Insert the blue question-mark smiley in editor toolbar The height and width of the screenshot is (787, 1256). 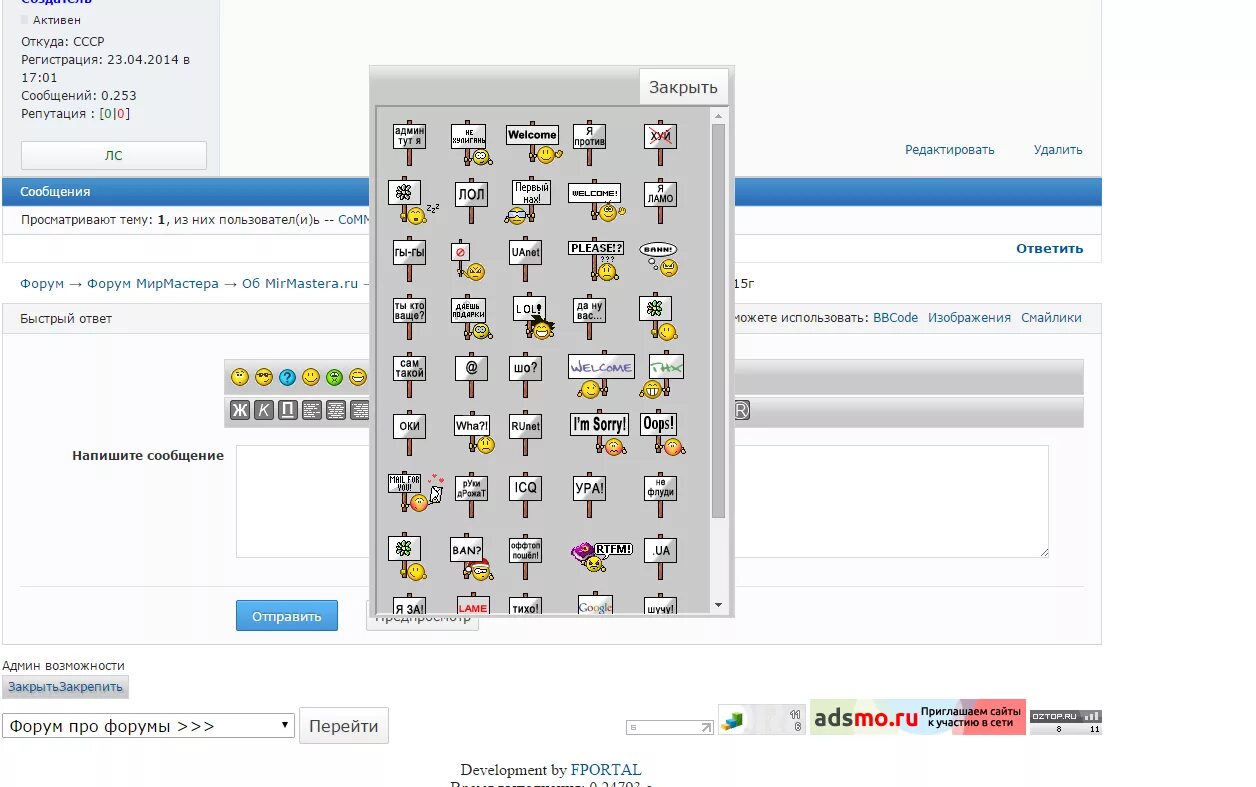click(287, 377)
